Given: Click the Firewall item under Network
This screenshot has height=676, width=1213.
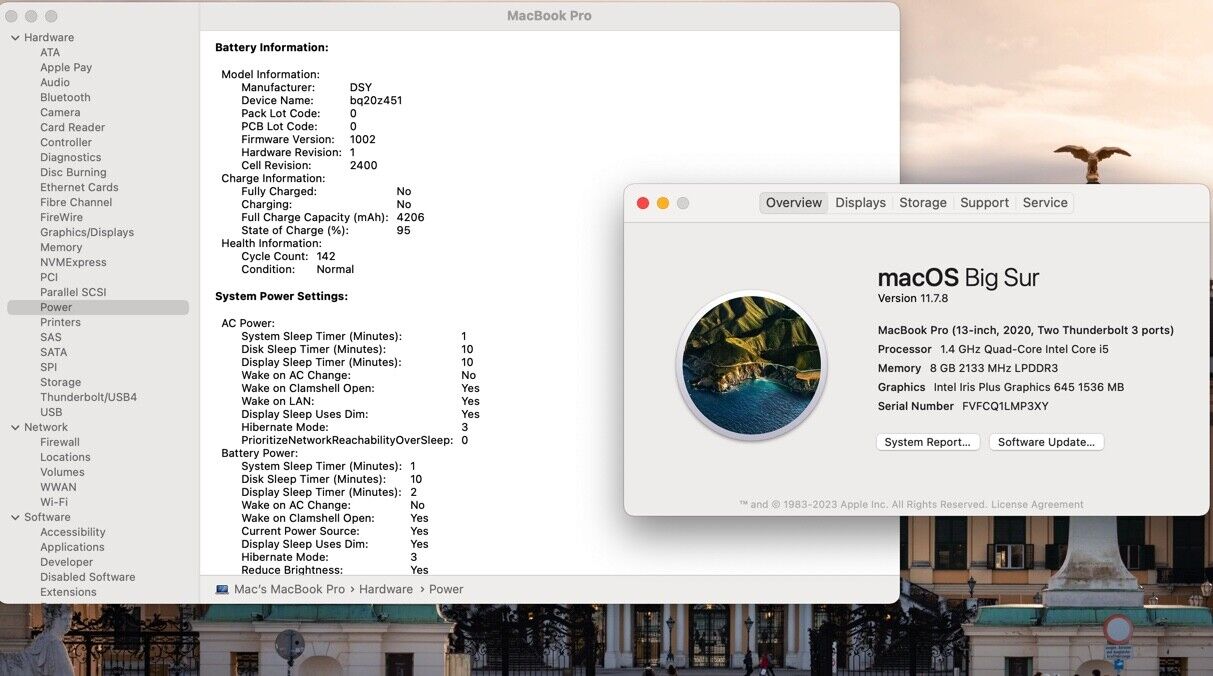Looking at the screenshot, I should (x=60, y=443).
